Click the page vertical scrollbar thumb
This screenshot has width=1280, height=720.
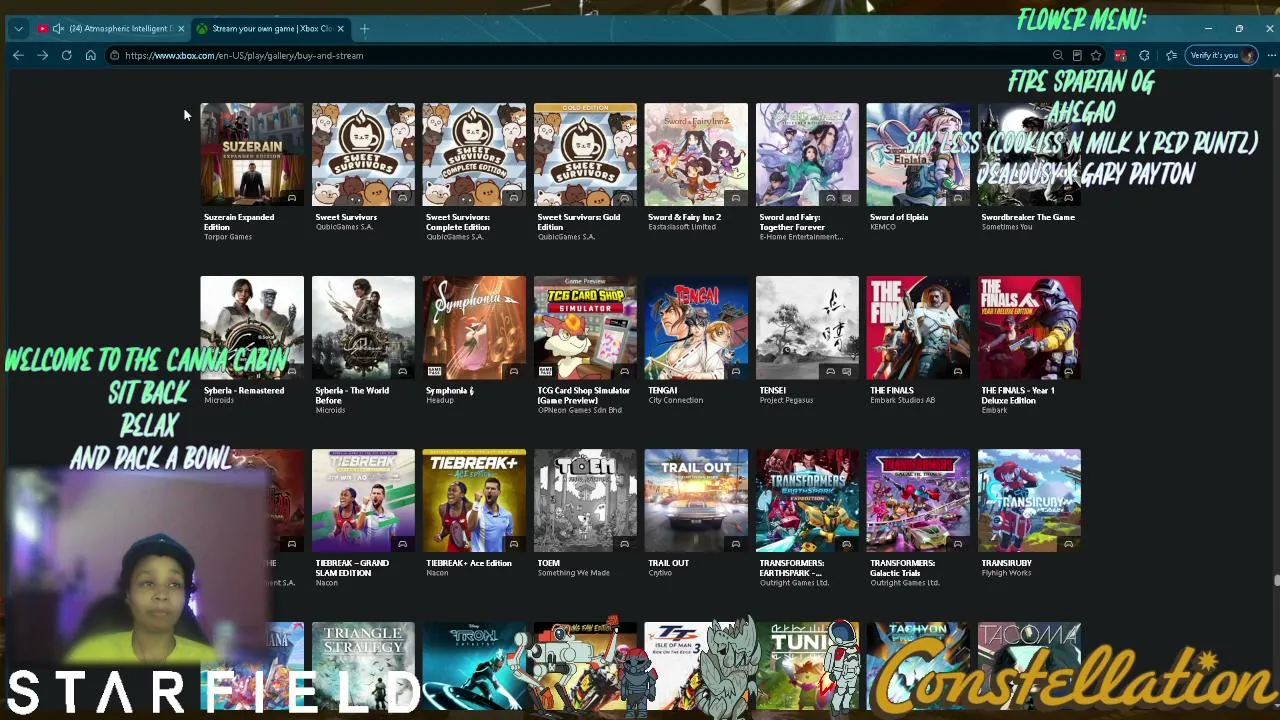click(x=1276, y=581)
